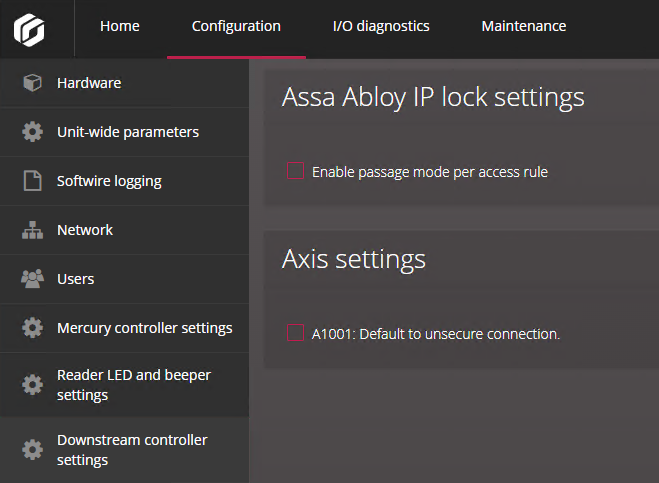This screenshot has width=659, height=483.
Task: Open Softwire logging settings
Action: (x=109, y=181)
